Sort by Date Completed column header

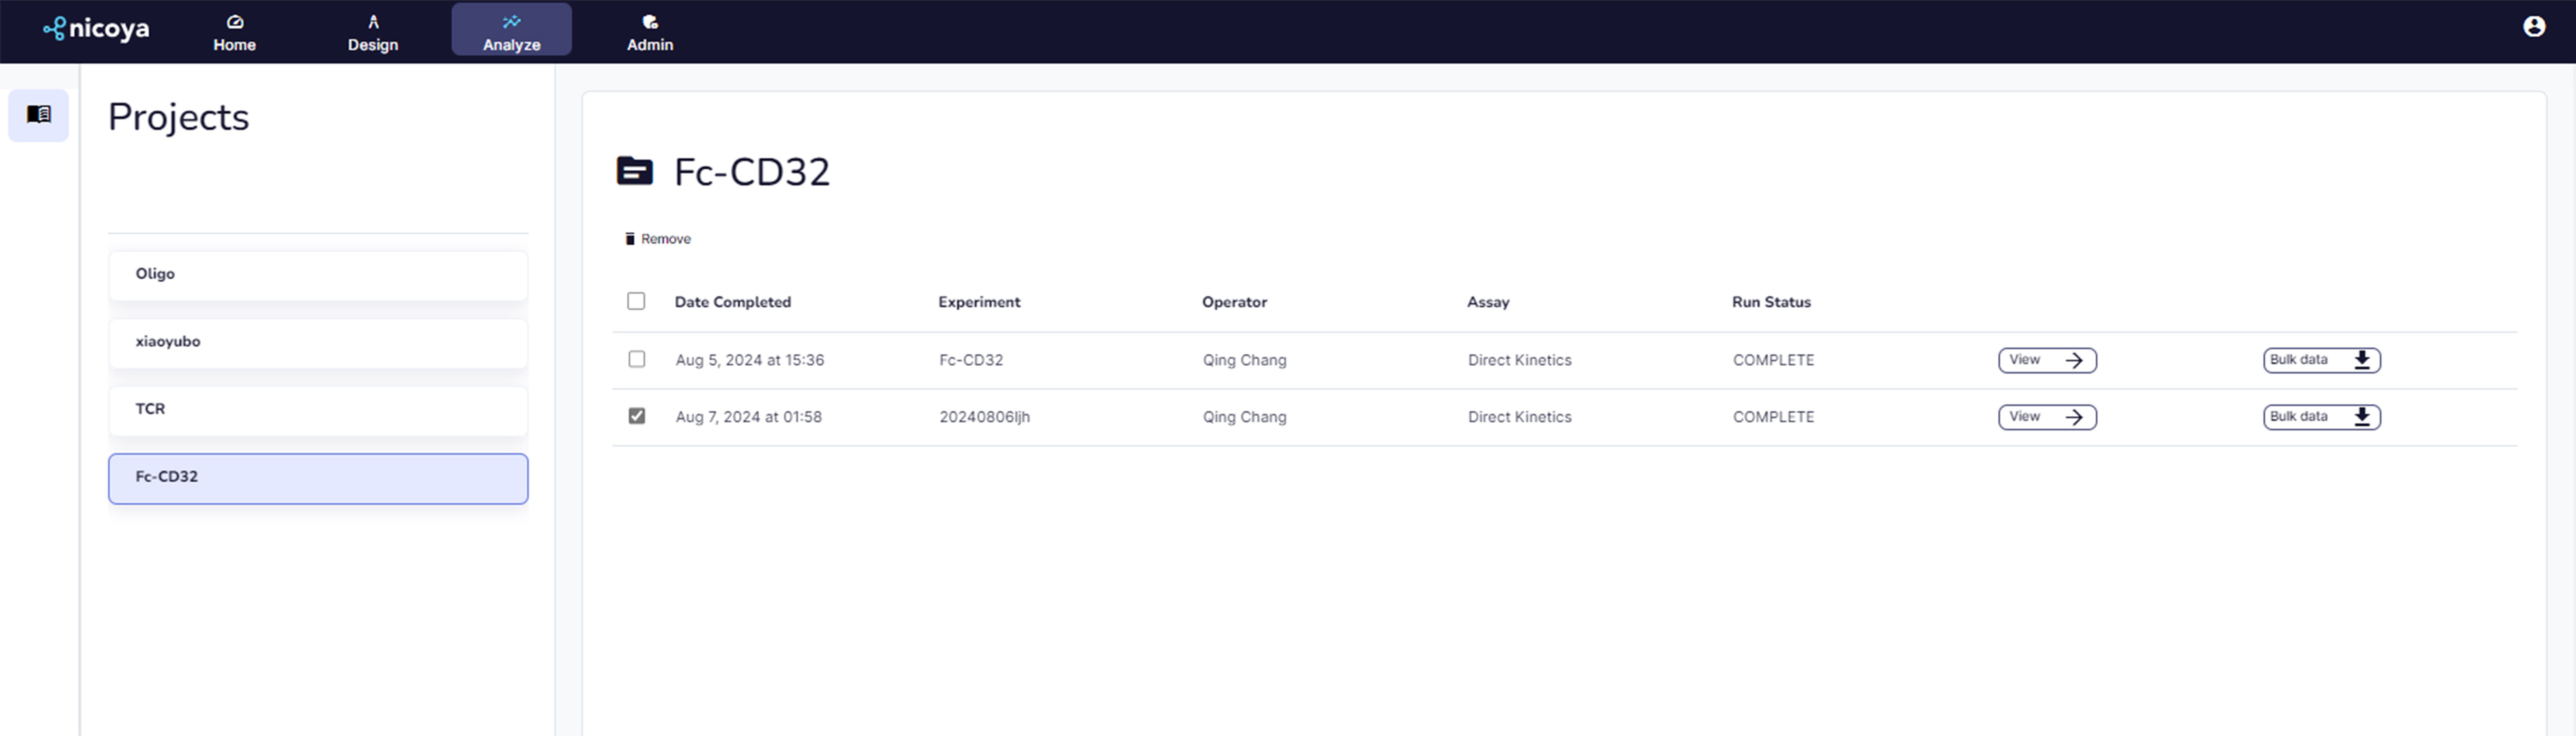coord(732,302)
